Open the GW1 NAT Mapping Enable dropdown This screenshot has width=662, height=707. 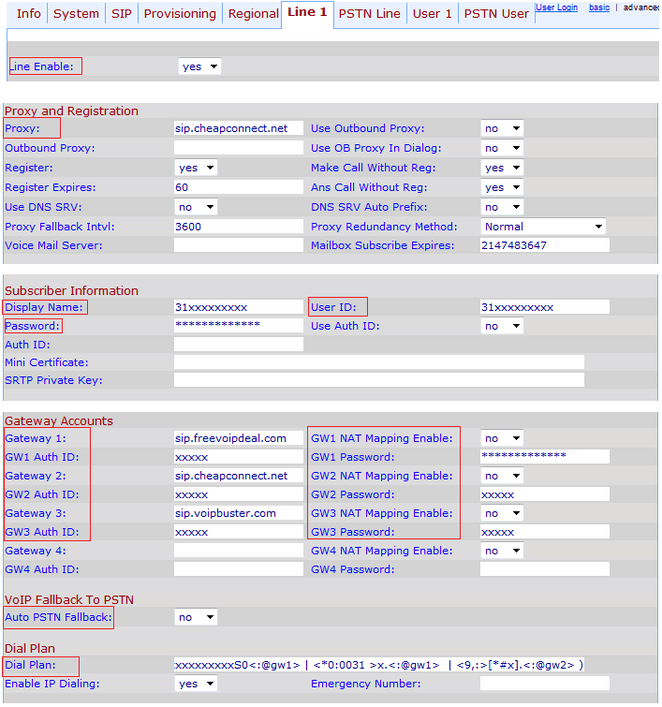click(x=502, y=438)
